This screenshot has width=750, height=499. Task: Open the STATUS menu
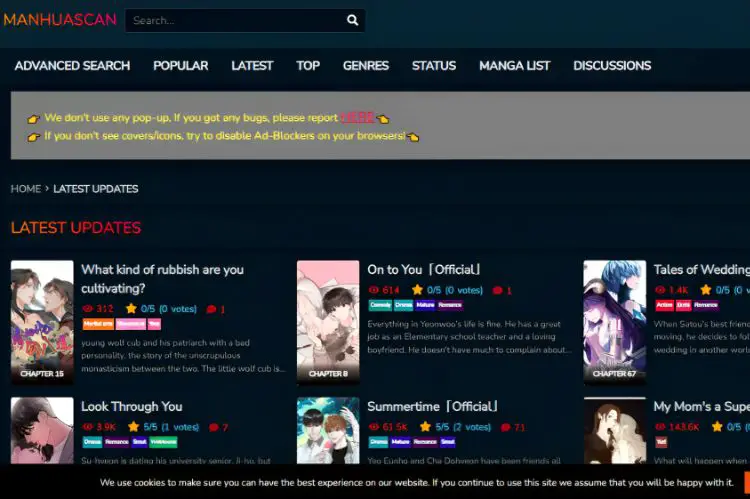(x=434, y=66)
